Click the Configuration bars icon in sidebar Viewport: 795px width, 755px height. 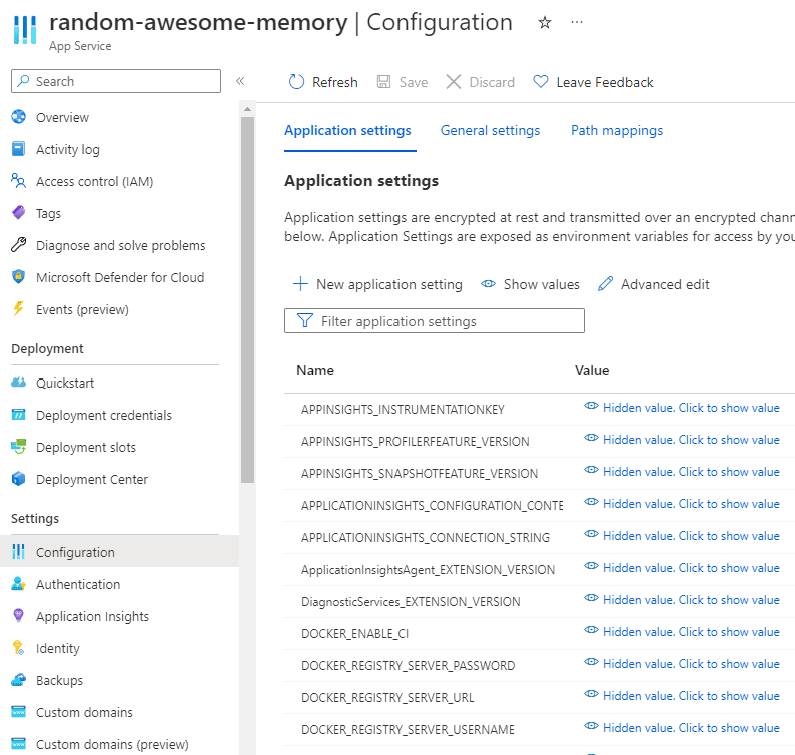(x=19, y=552)
